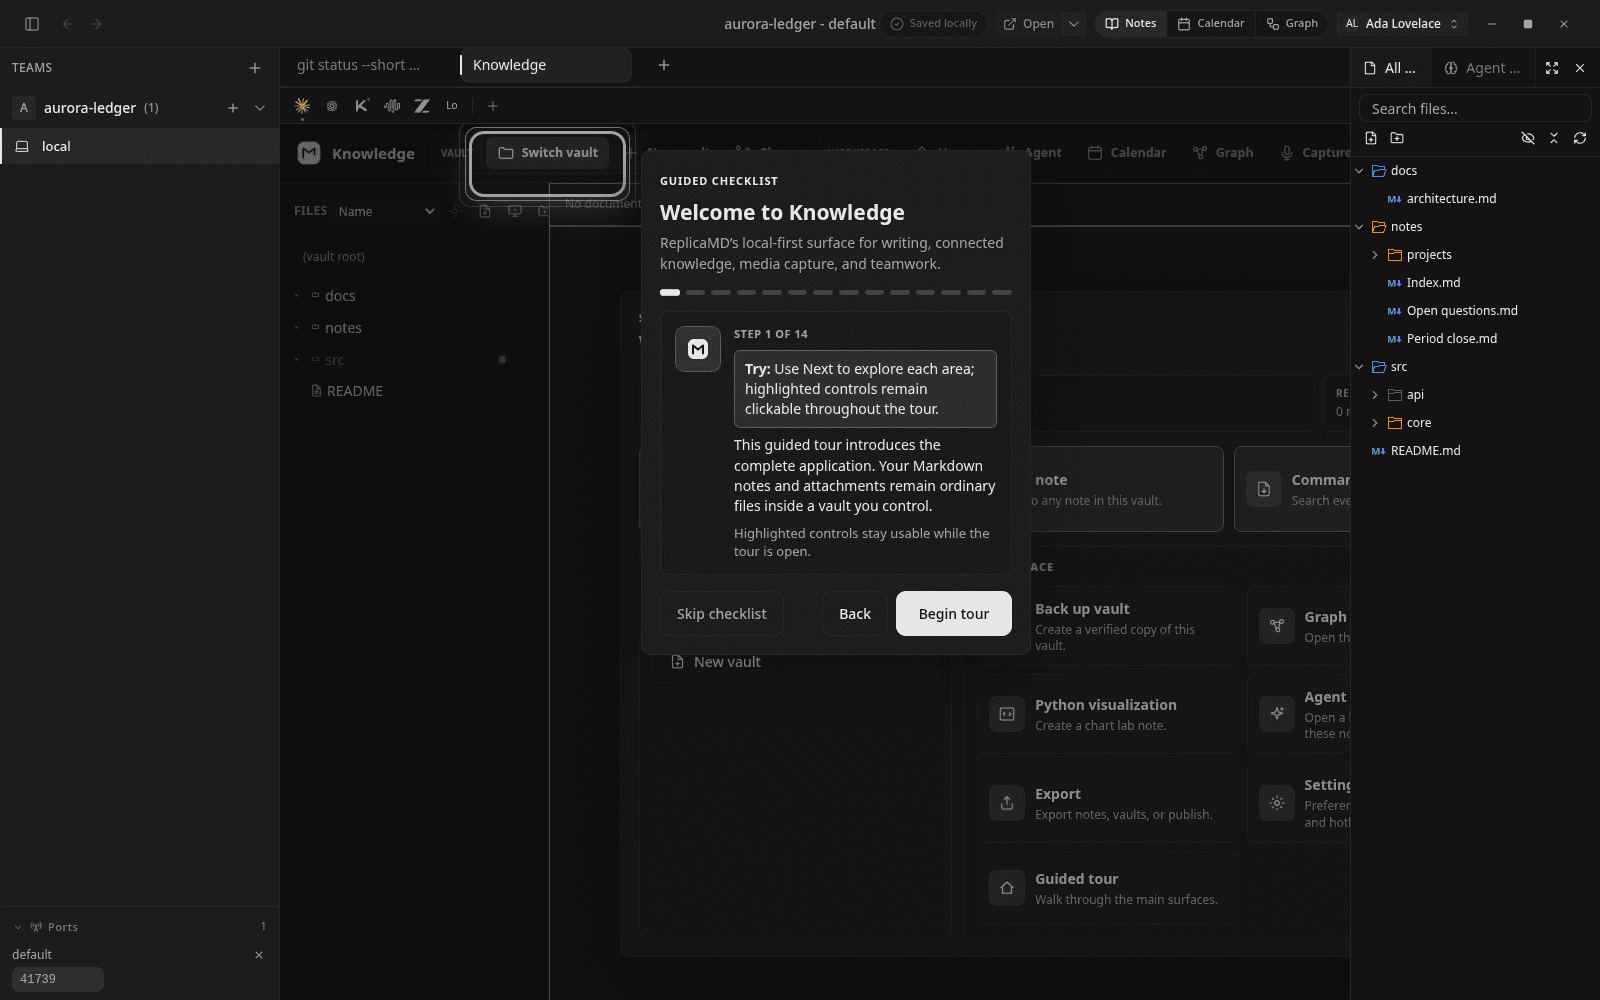Switch to All files tab
The width and height of the screenshot is (1600, 1000).
pyautogui.click(x=1391, y=68)
